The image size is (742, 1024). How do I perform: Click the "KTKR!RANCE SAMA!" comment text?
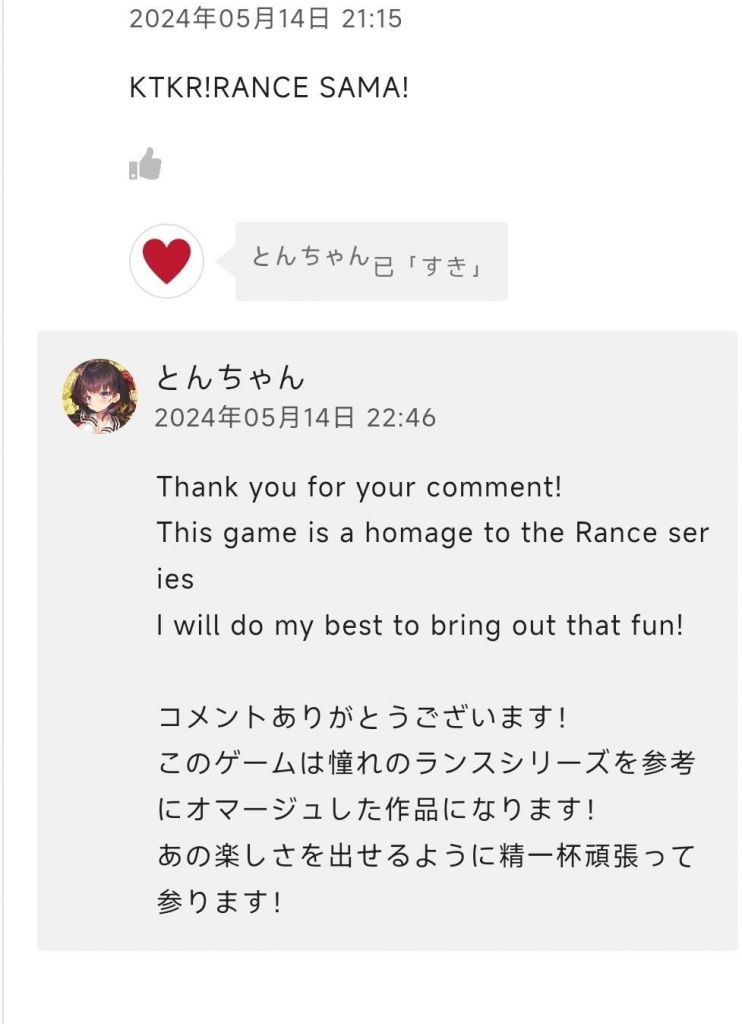coord(269,88)
